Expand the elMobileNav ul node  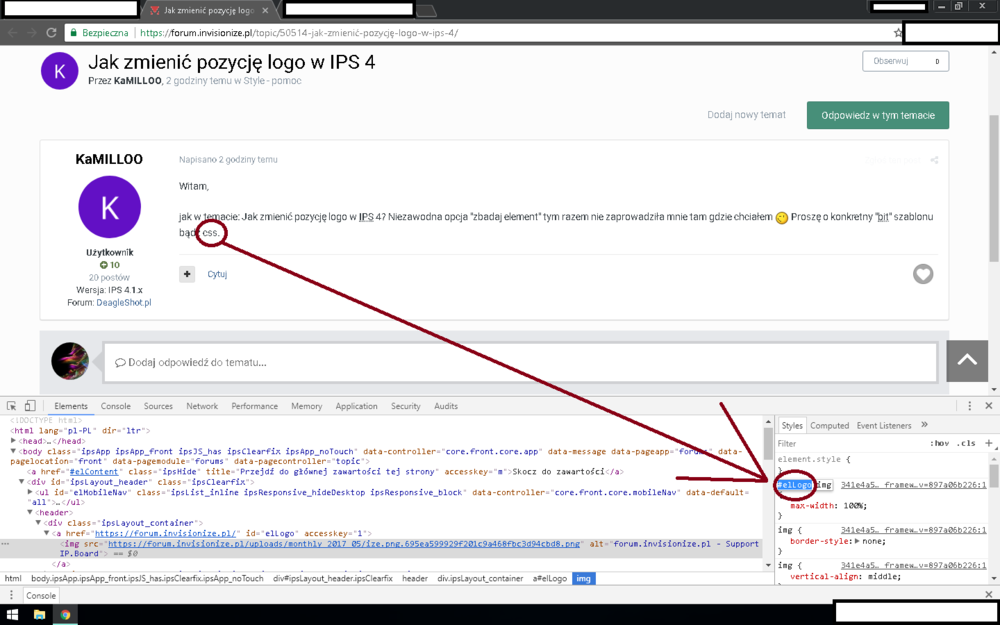click(x=30, y=492)
